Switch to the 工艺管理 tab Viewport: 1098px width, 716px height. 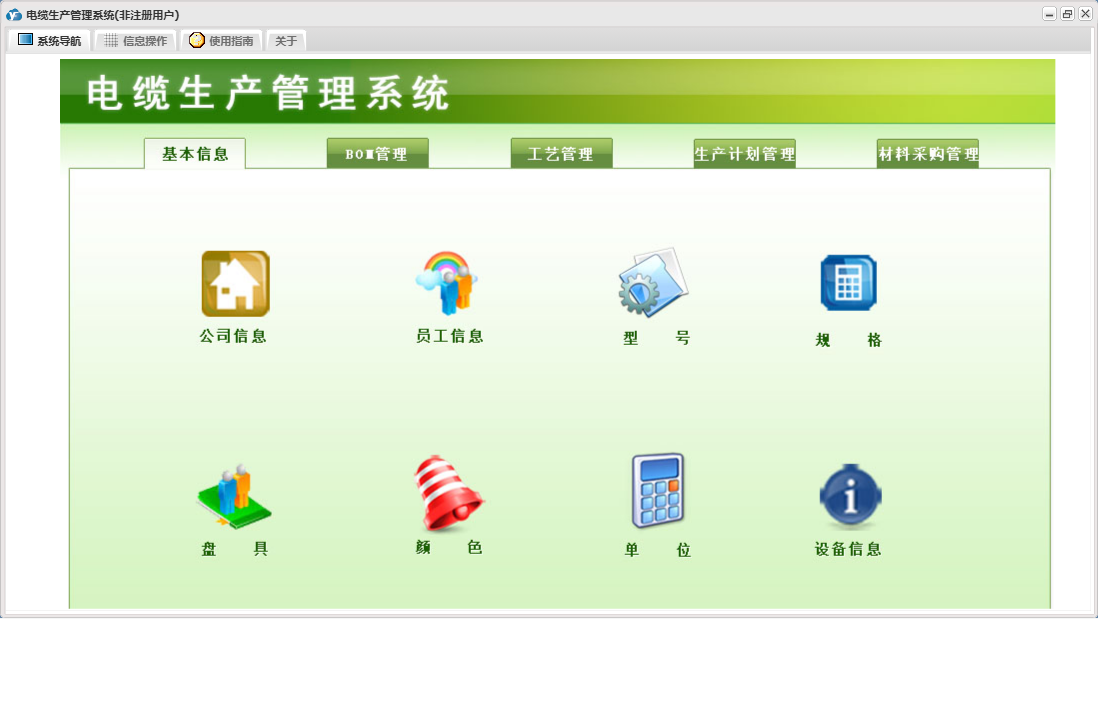[x=562, y=153]
